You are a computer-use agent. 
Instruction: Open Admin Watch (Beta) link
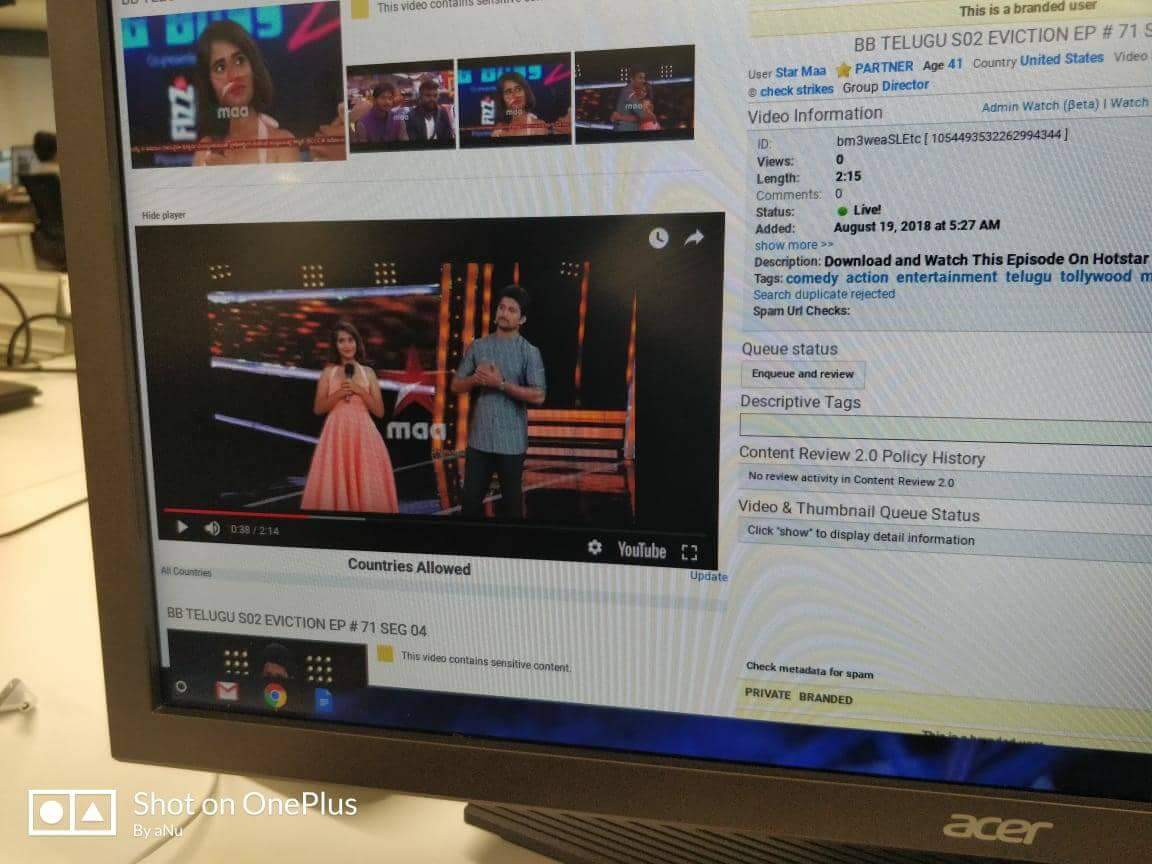[x=1040, y=107]
